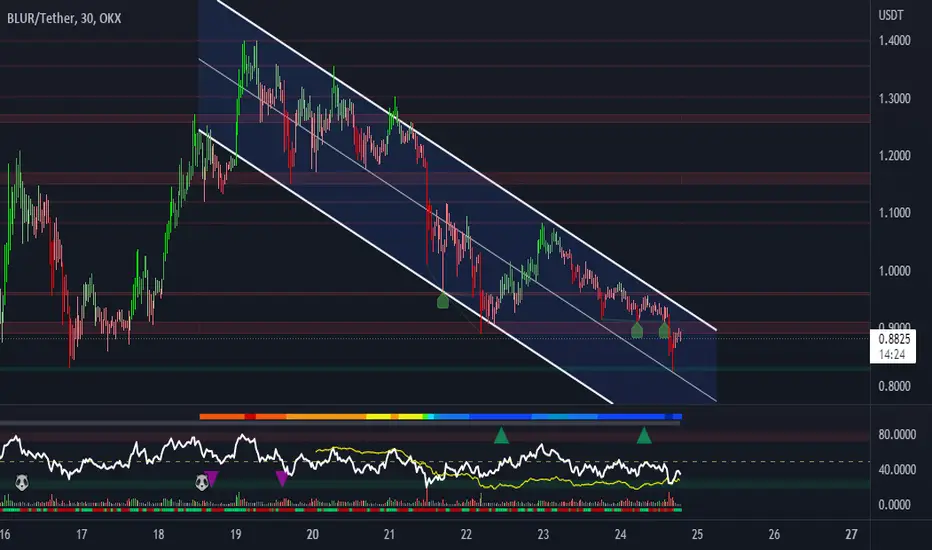Click the green buy marker nearest the latest candles
The image size is (932, 550).
point(664,330)
